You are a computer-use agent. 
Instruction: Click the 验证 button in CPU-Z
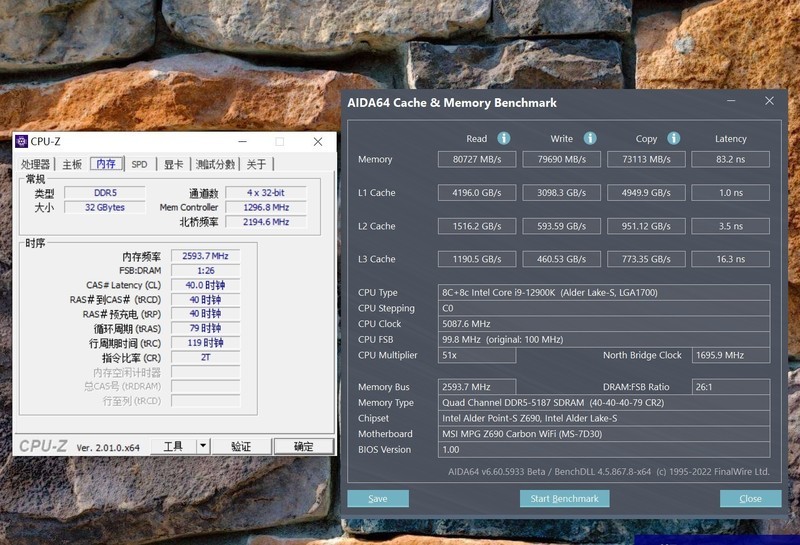pyautogui.click(x=241, y=446)
